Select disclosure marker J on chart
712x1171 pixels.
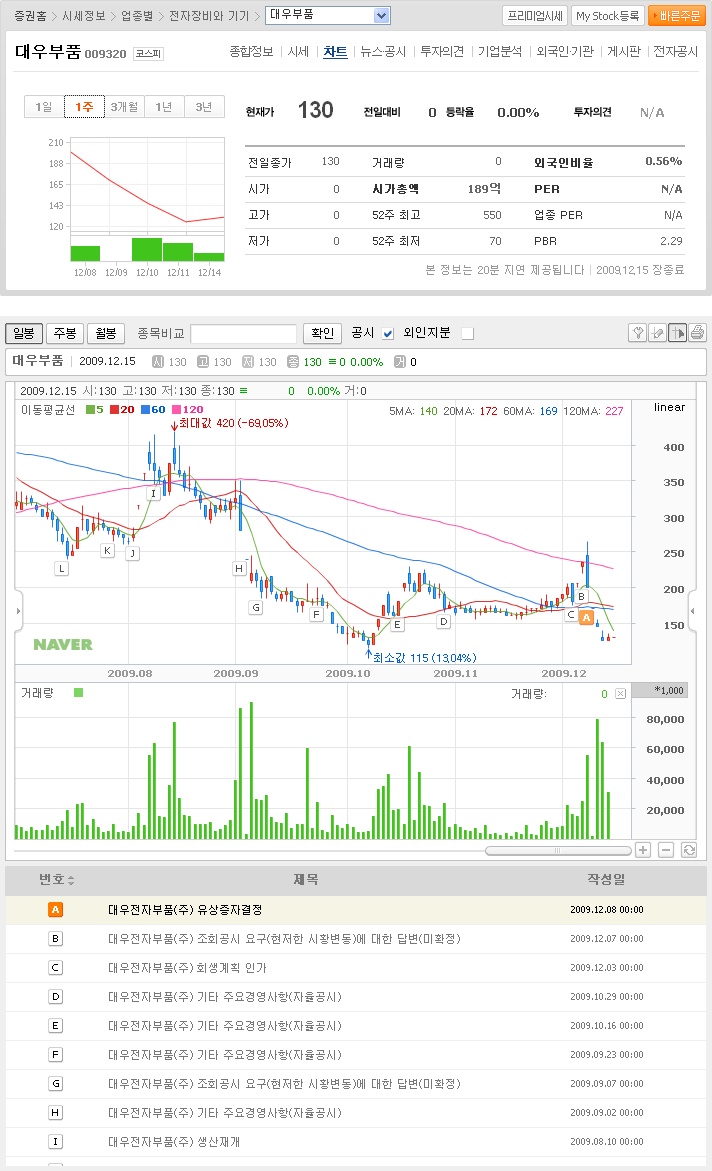(132, 553)
